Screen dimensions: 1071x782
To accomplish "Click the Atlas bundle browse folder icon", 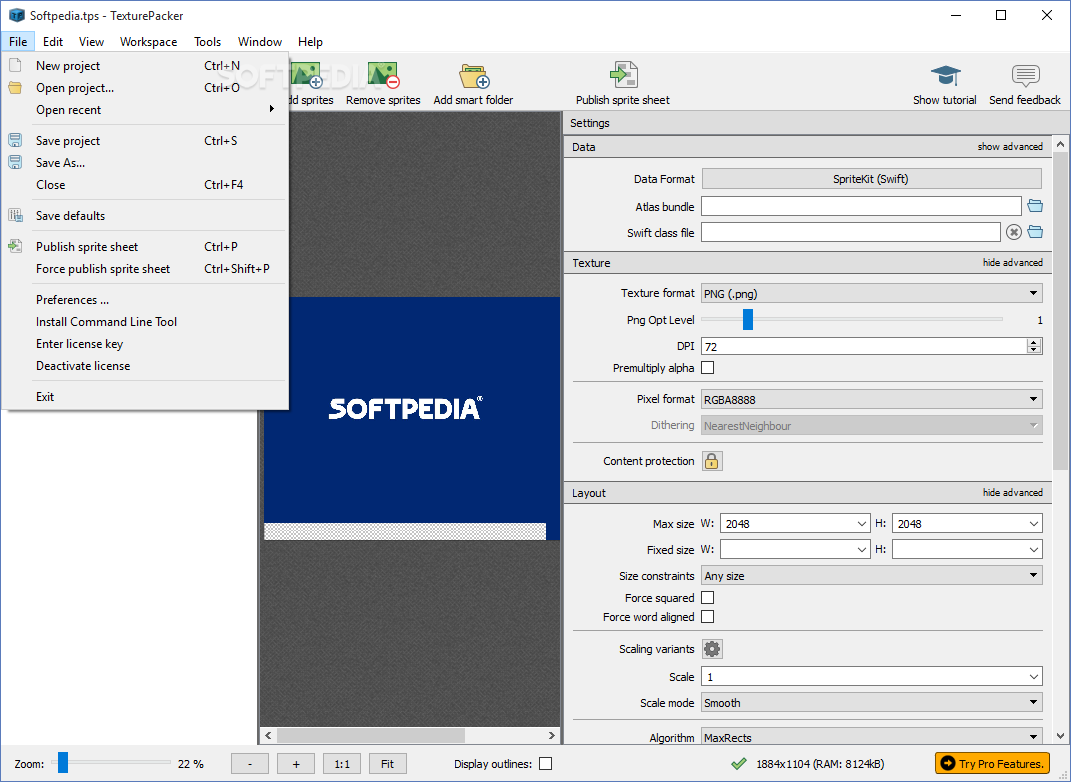I will click(x=1035, y=206).
